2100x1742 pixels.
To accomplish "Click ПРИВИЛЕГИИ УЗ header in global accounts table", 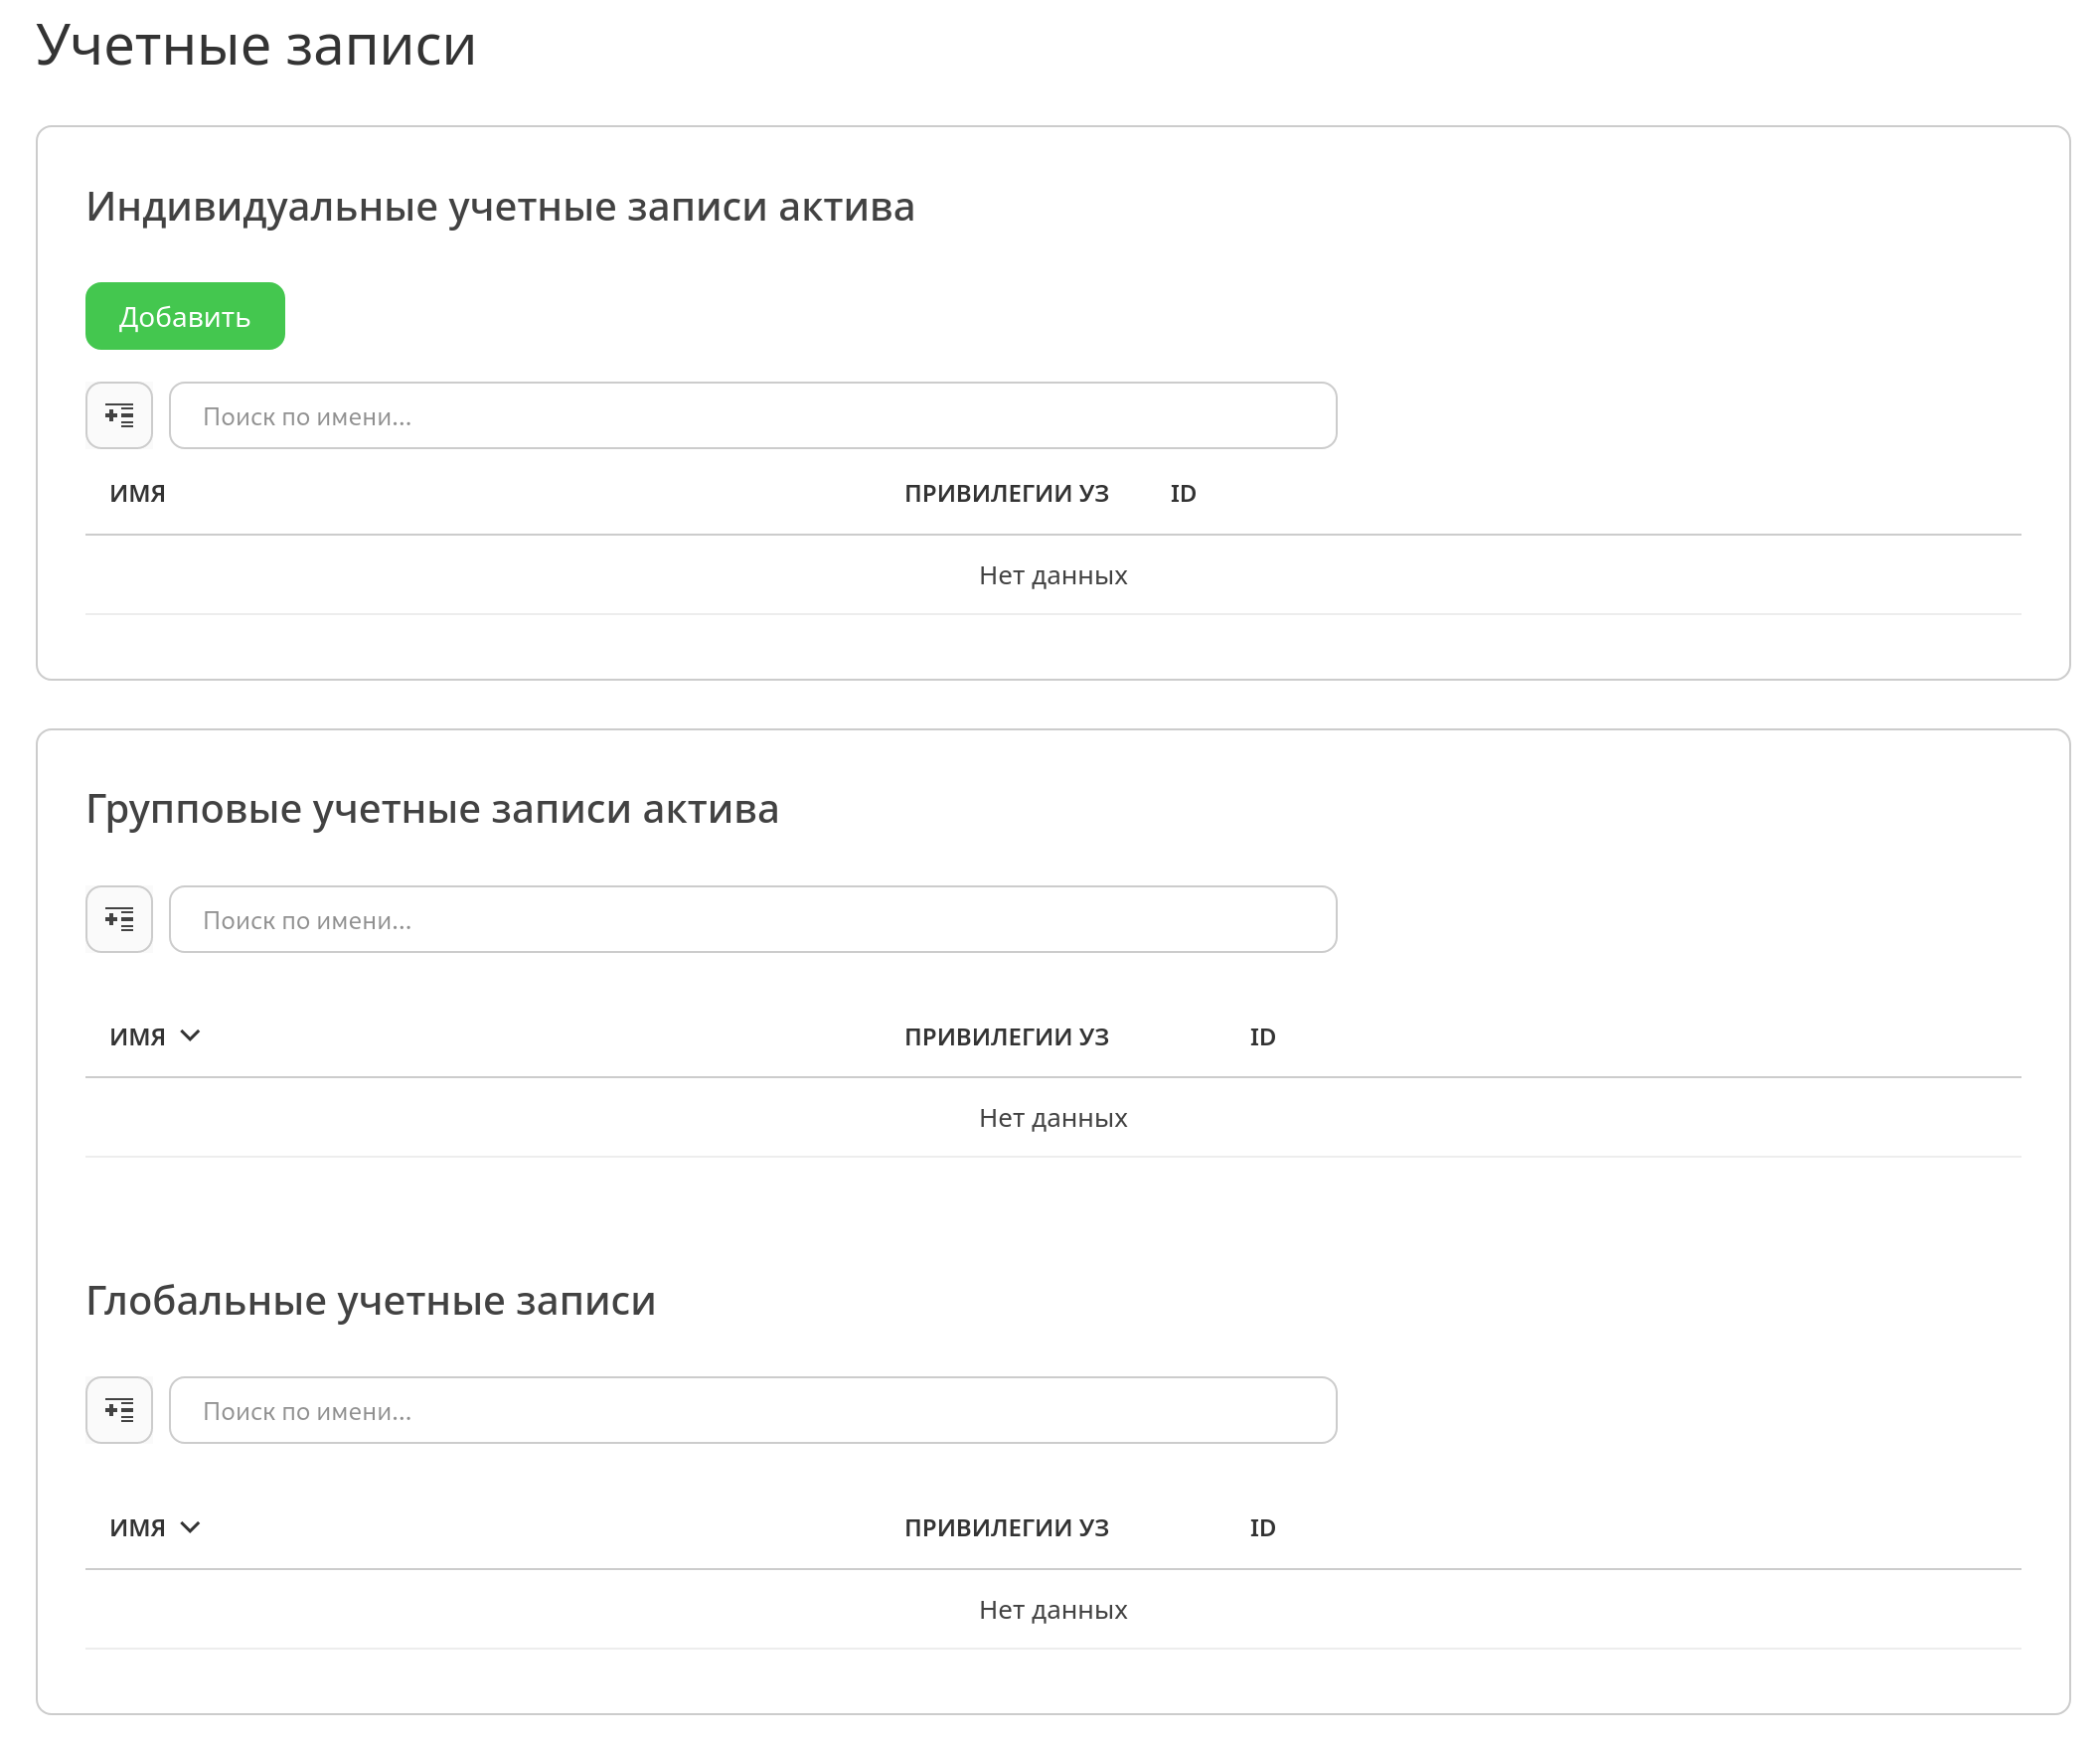I will pyautogui.click(x=1006, y=1528).
